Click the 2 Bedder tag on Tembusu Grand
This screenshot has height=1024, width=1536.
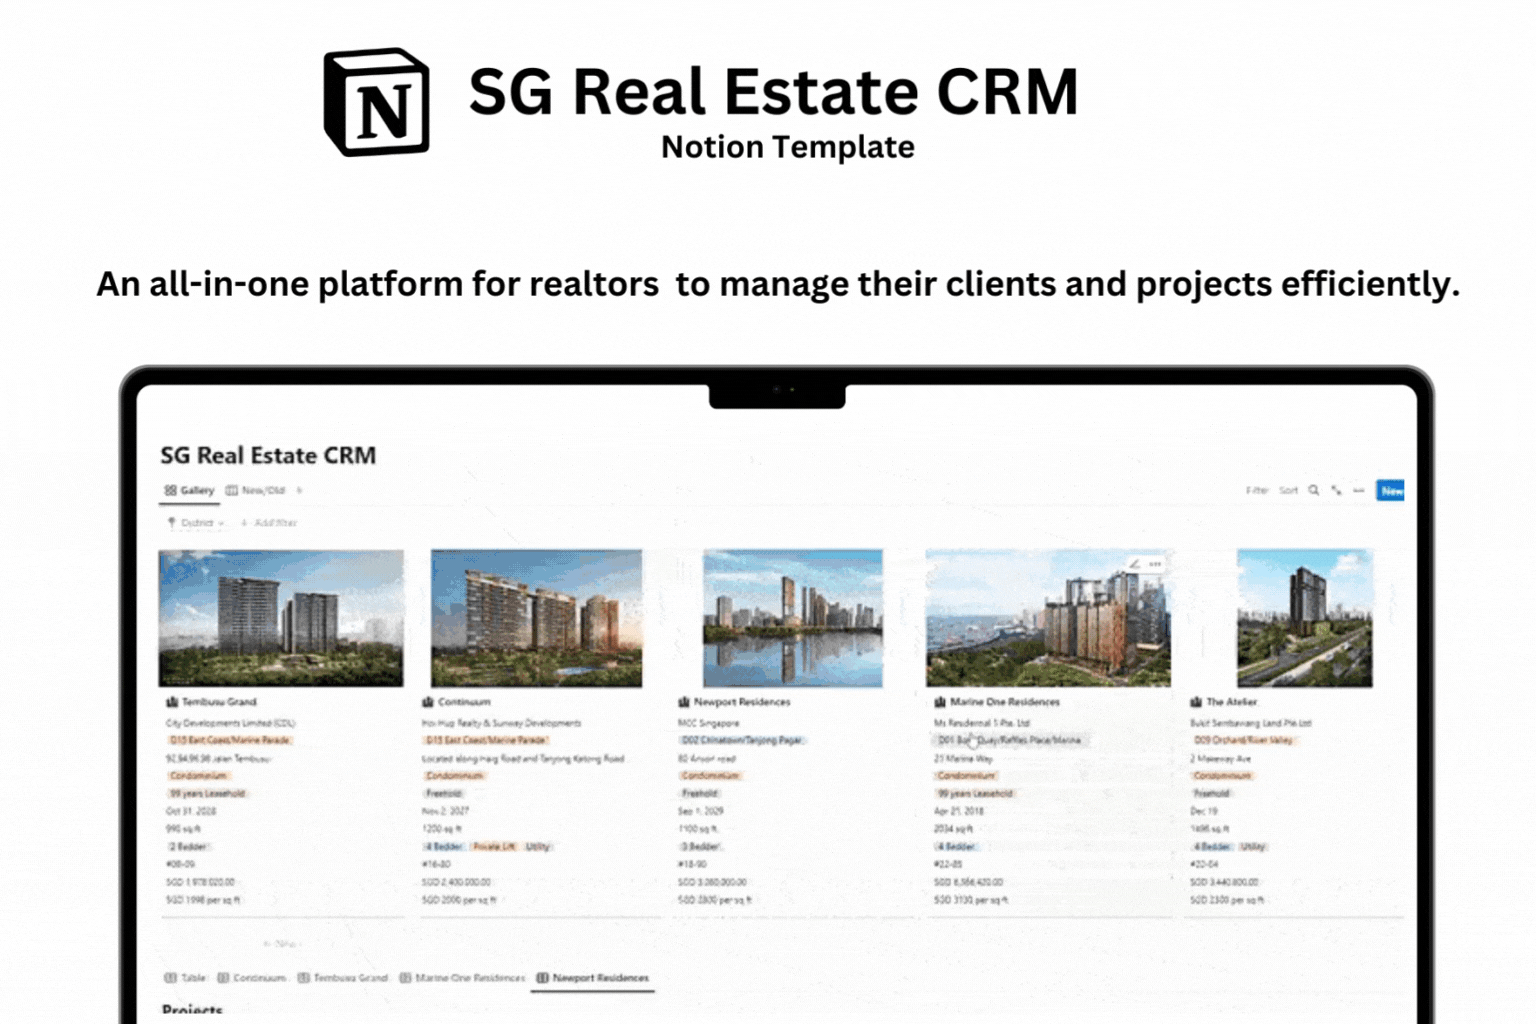click(187, 846)
